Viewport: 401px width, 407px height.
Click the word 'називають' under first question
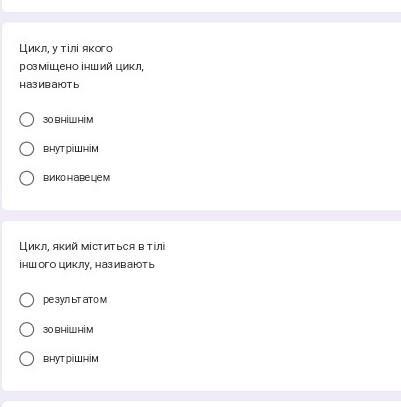(x=49, y=84)
